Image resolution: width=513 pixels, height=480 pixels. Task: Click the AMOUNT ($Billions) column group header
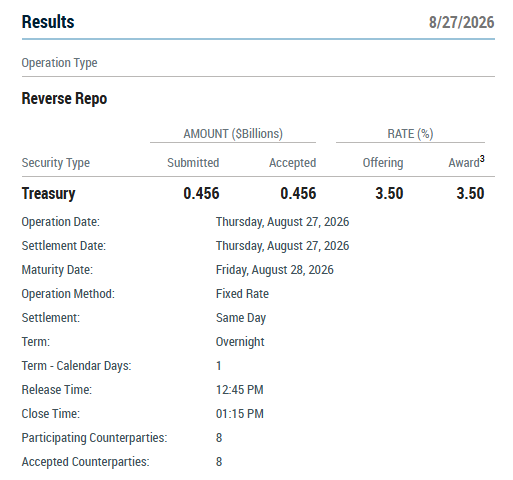point(233,134)
